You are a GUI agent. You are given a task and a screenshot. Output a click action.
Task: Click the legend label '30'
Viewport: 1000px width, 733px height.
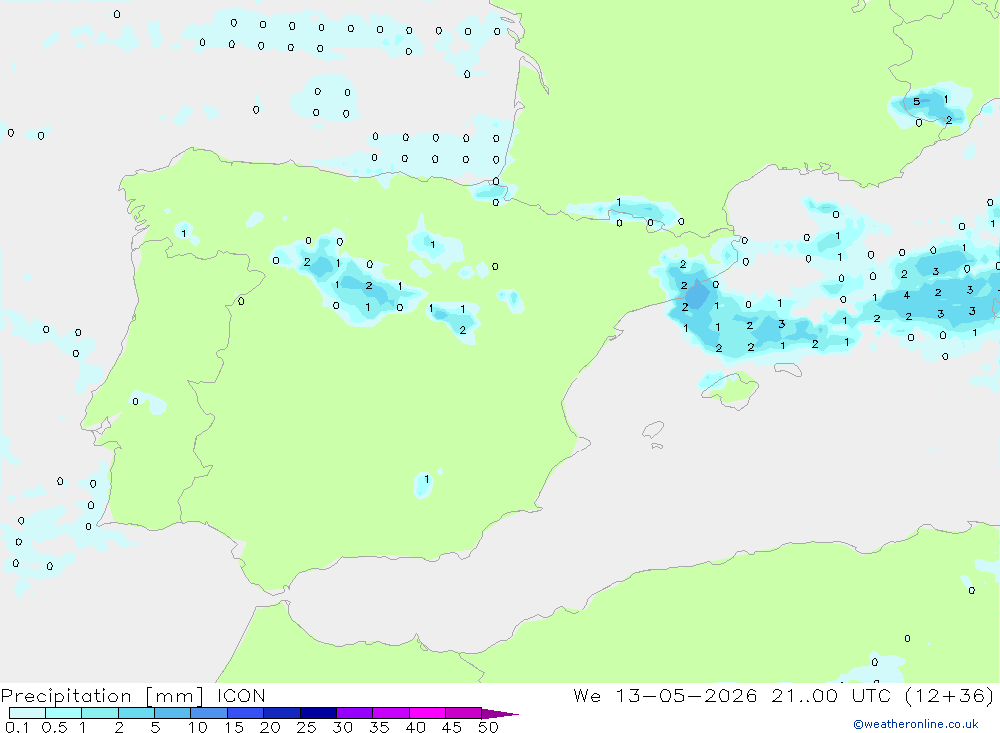pyautogui.click(x=343, y=727)
